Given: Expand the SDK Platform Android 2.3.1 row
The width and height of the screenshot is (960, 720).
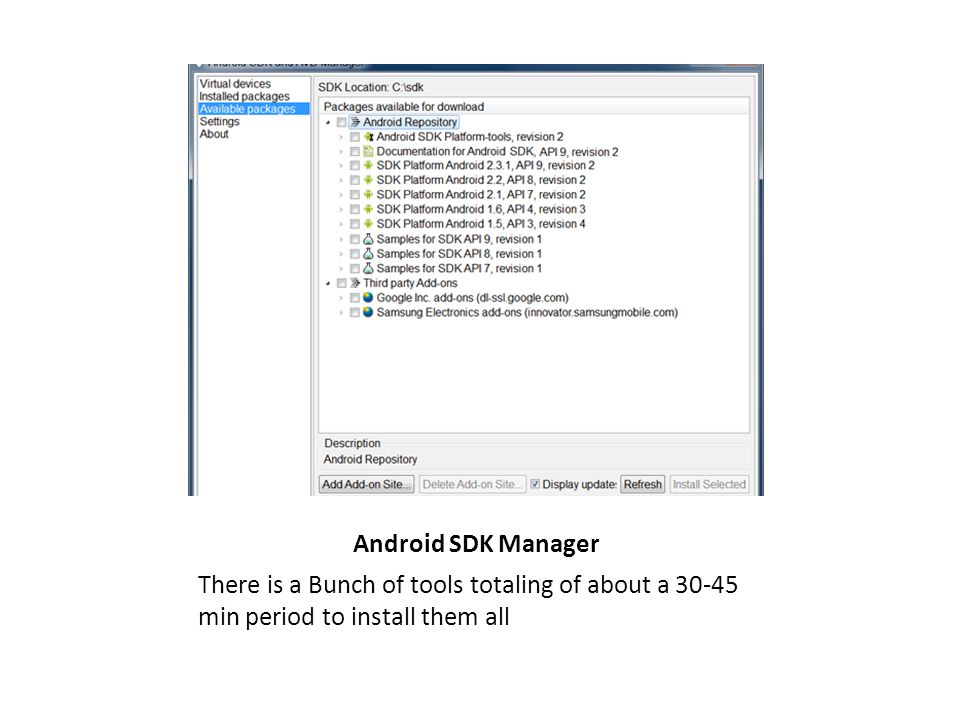Looking at the screenshot, I should coord(342,166).
